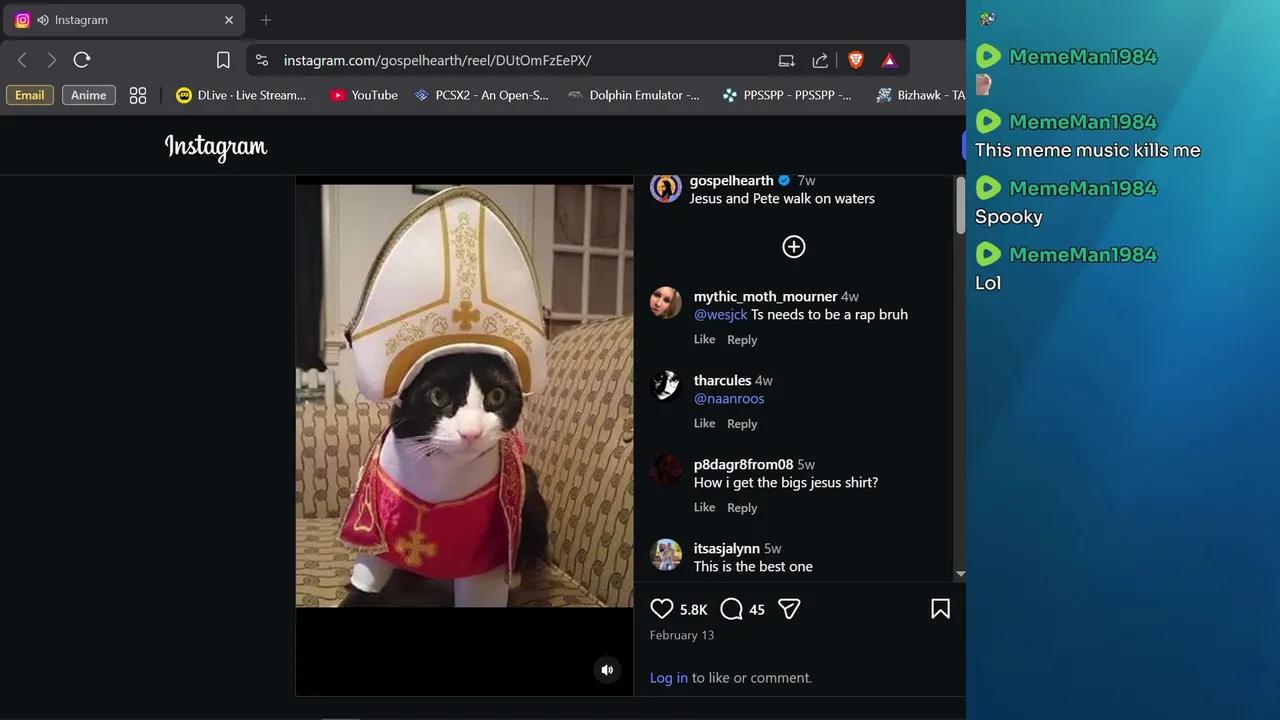This screenshot has width=1280, height=720.
Task: Click chat message 'This meme music kills me'
Action: point(1087,150)
